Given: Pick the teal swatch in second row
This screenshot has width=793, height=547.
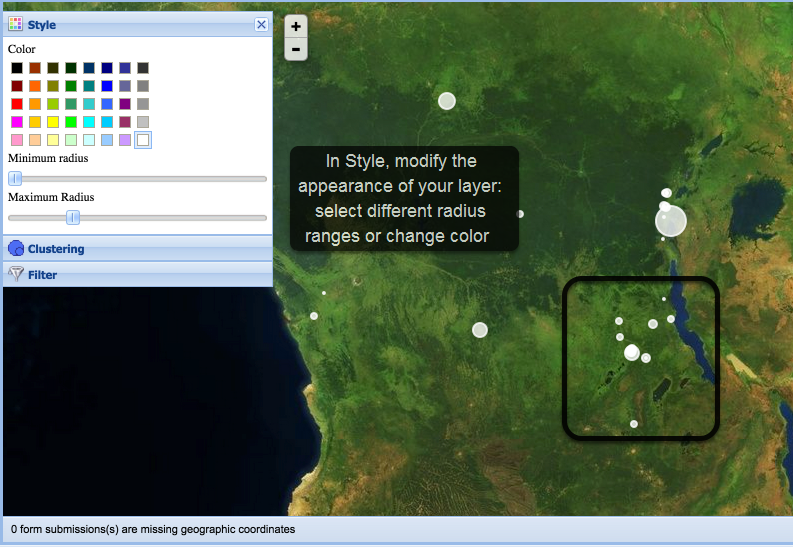Looking at the screenshot, I should coord(89,86).
